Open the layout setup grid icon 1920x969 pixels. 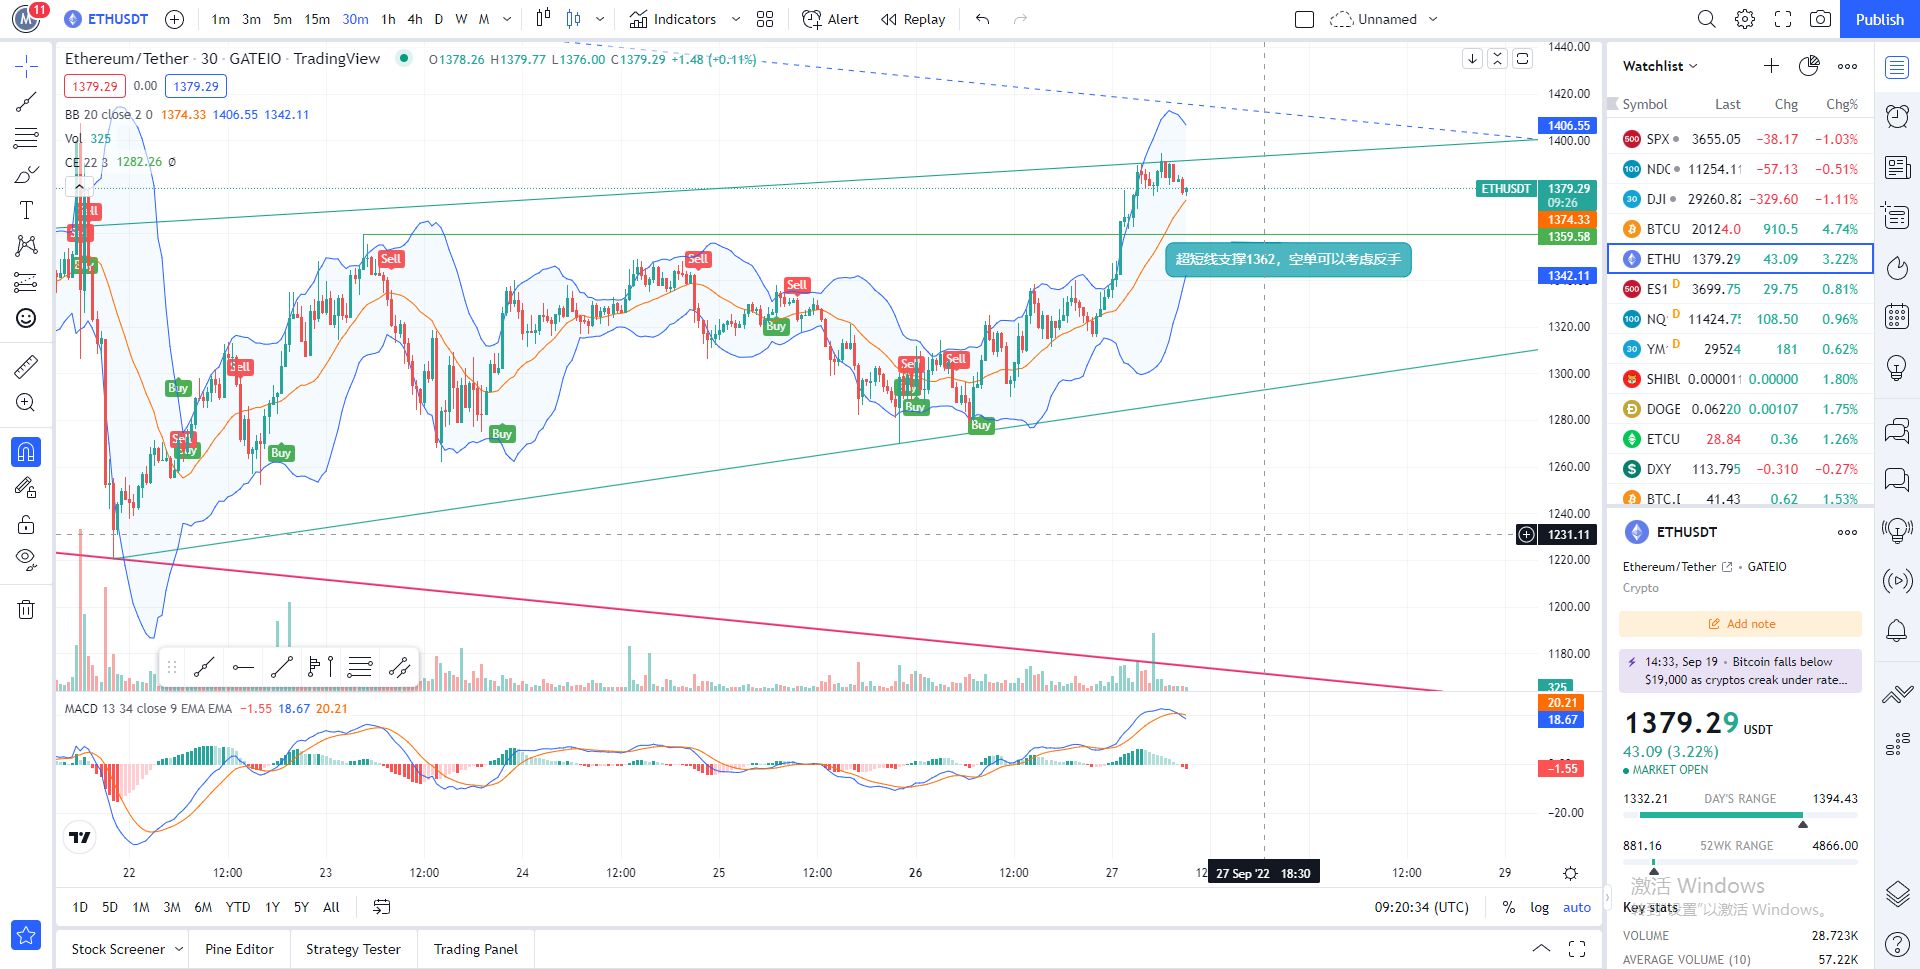tap(765, 19)
